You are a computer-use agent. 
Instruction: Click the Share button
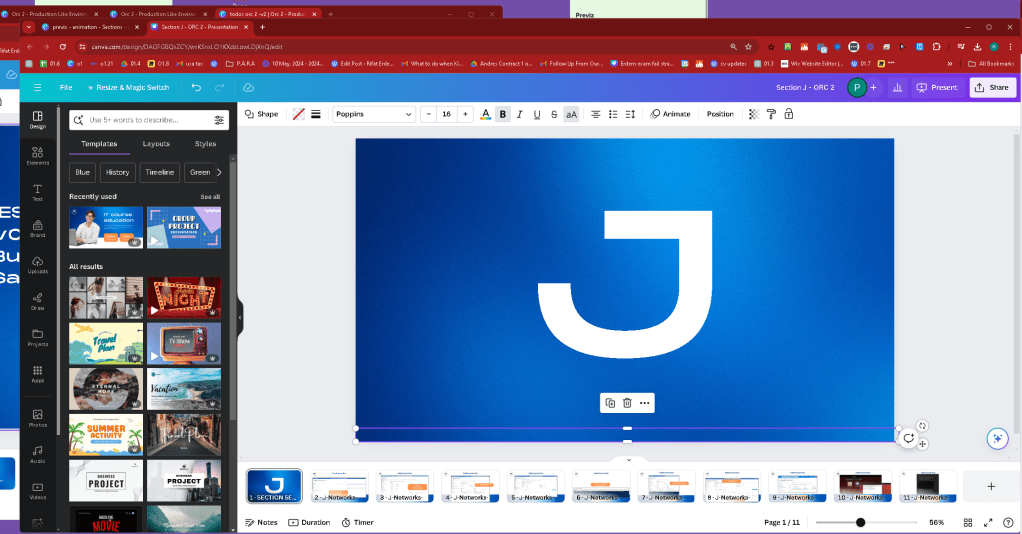coord(993,87)
